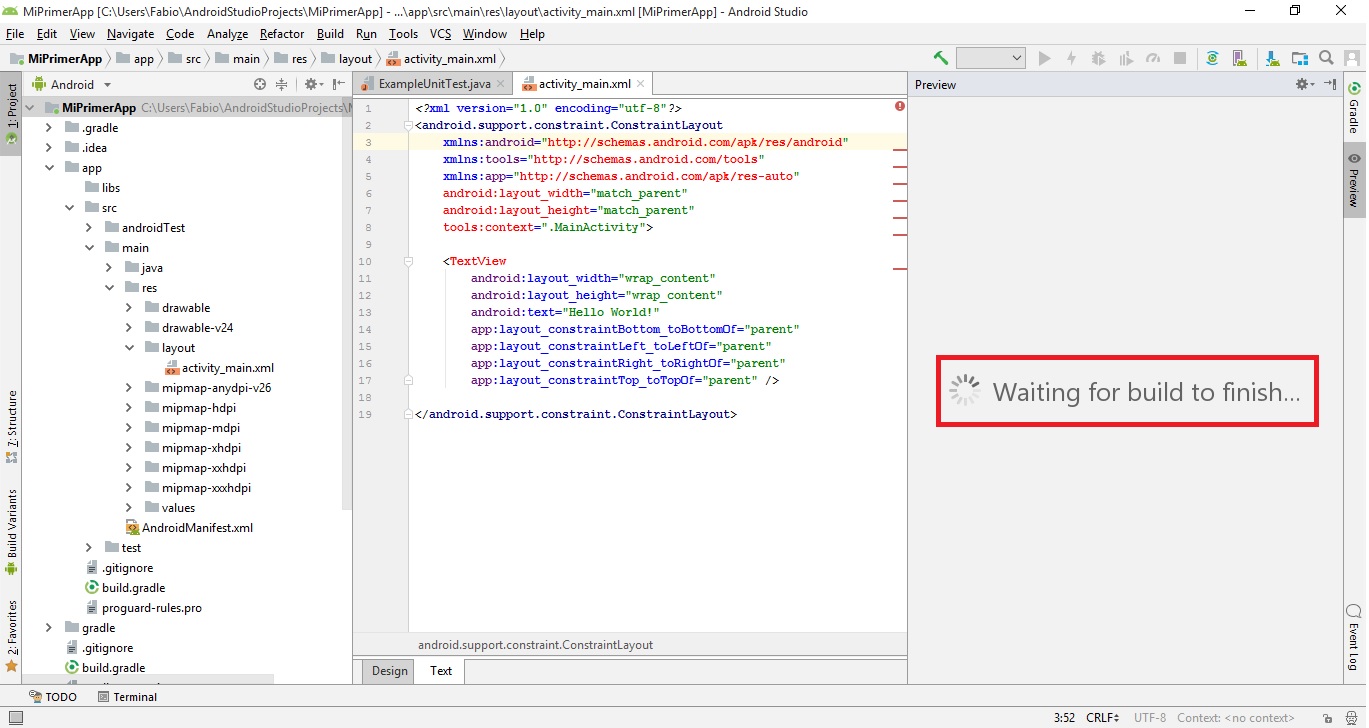Open the SDK Manager download icon
This screenshot has height=728, width=1369.
coord(1272,59)
